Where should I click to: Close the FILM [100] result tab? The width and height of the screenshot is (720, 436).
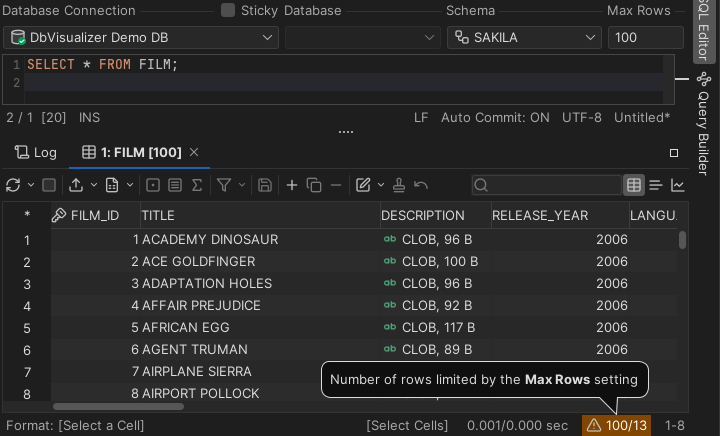click(194, 152)
